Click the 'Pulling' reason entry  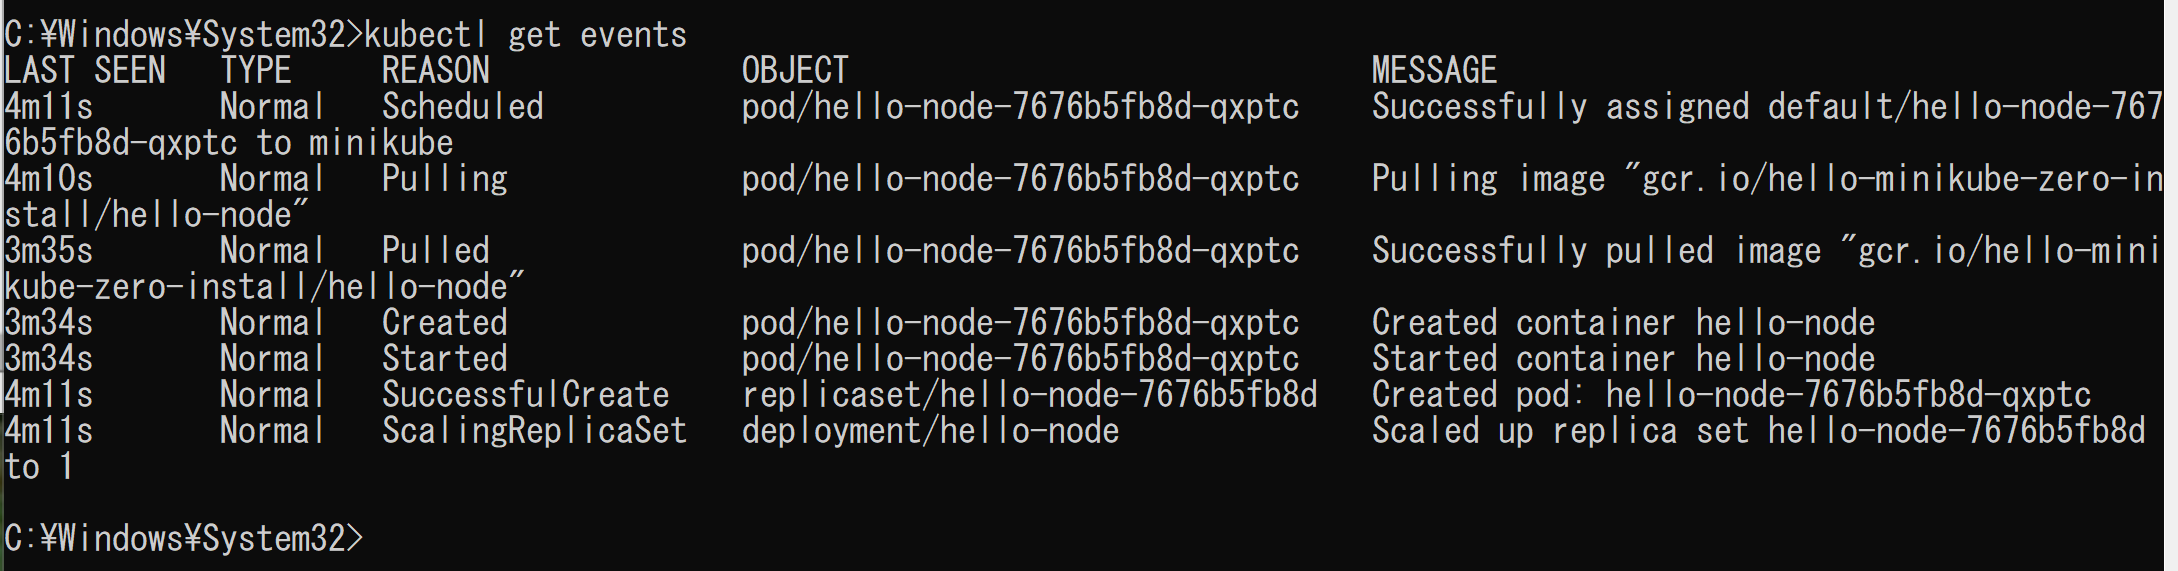pos(445,179)
